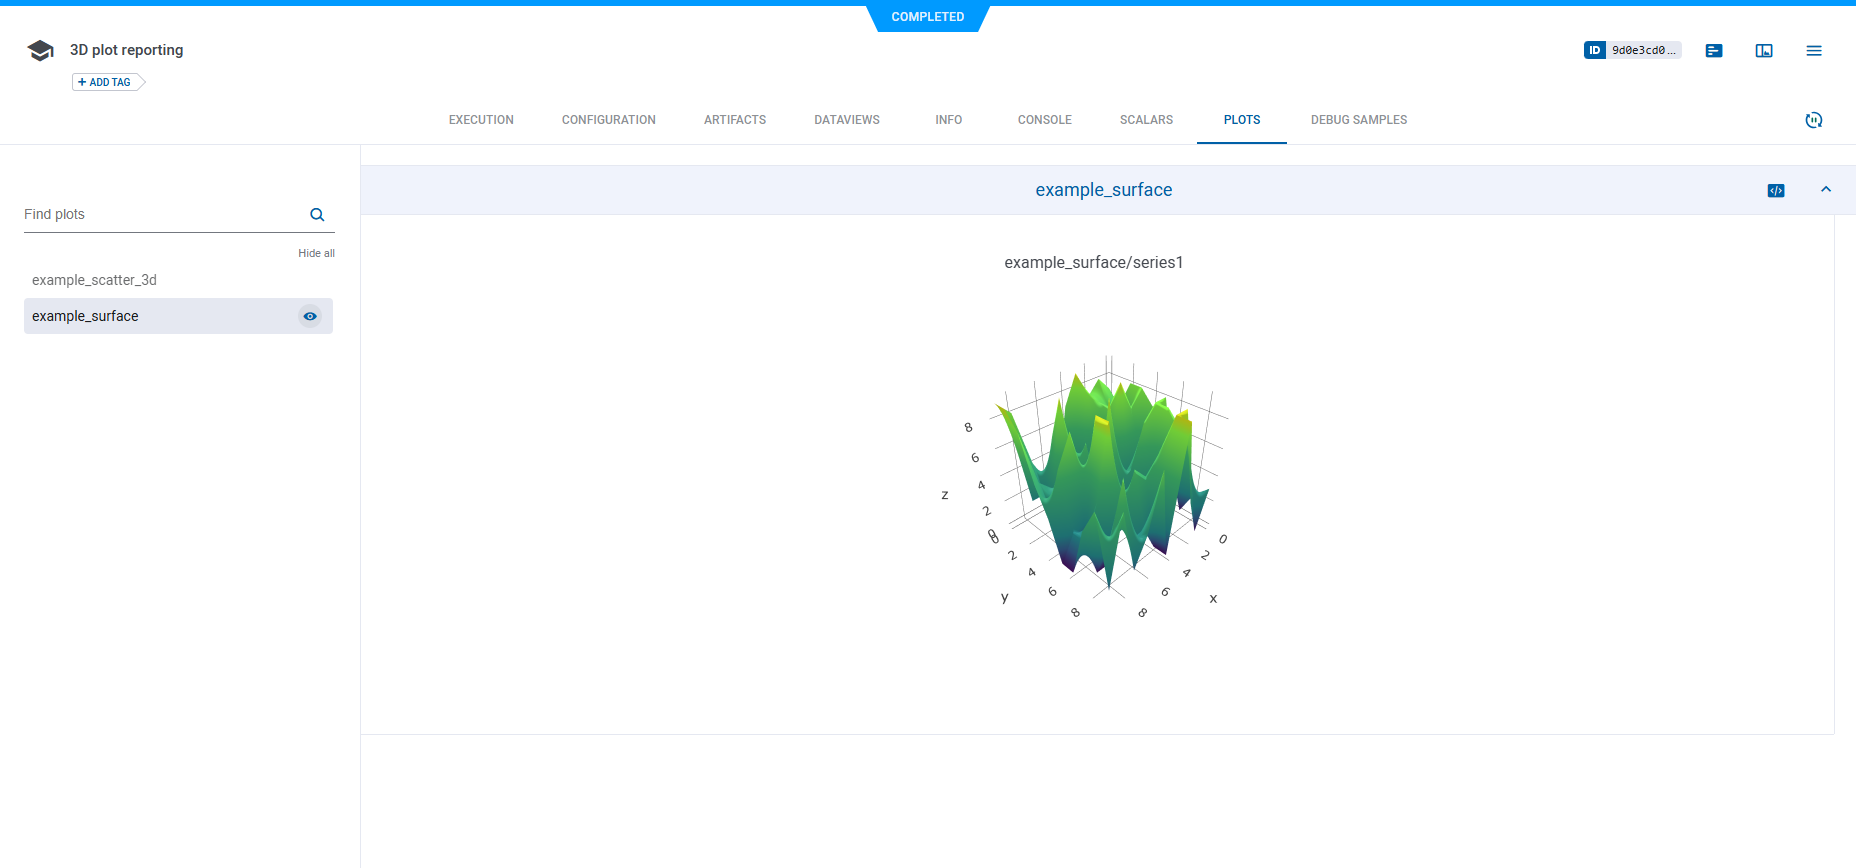The width and height of the screenshot is (1856, 868).
Task: Go to the DEBUG SAMPLES tab
Action: (1358, 120)
